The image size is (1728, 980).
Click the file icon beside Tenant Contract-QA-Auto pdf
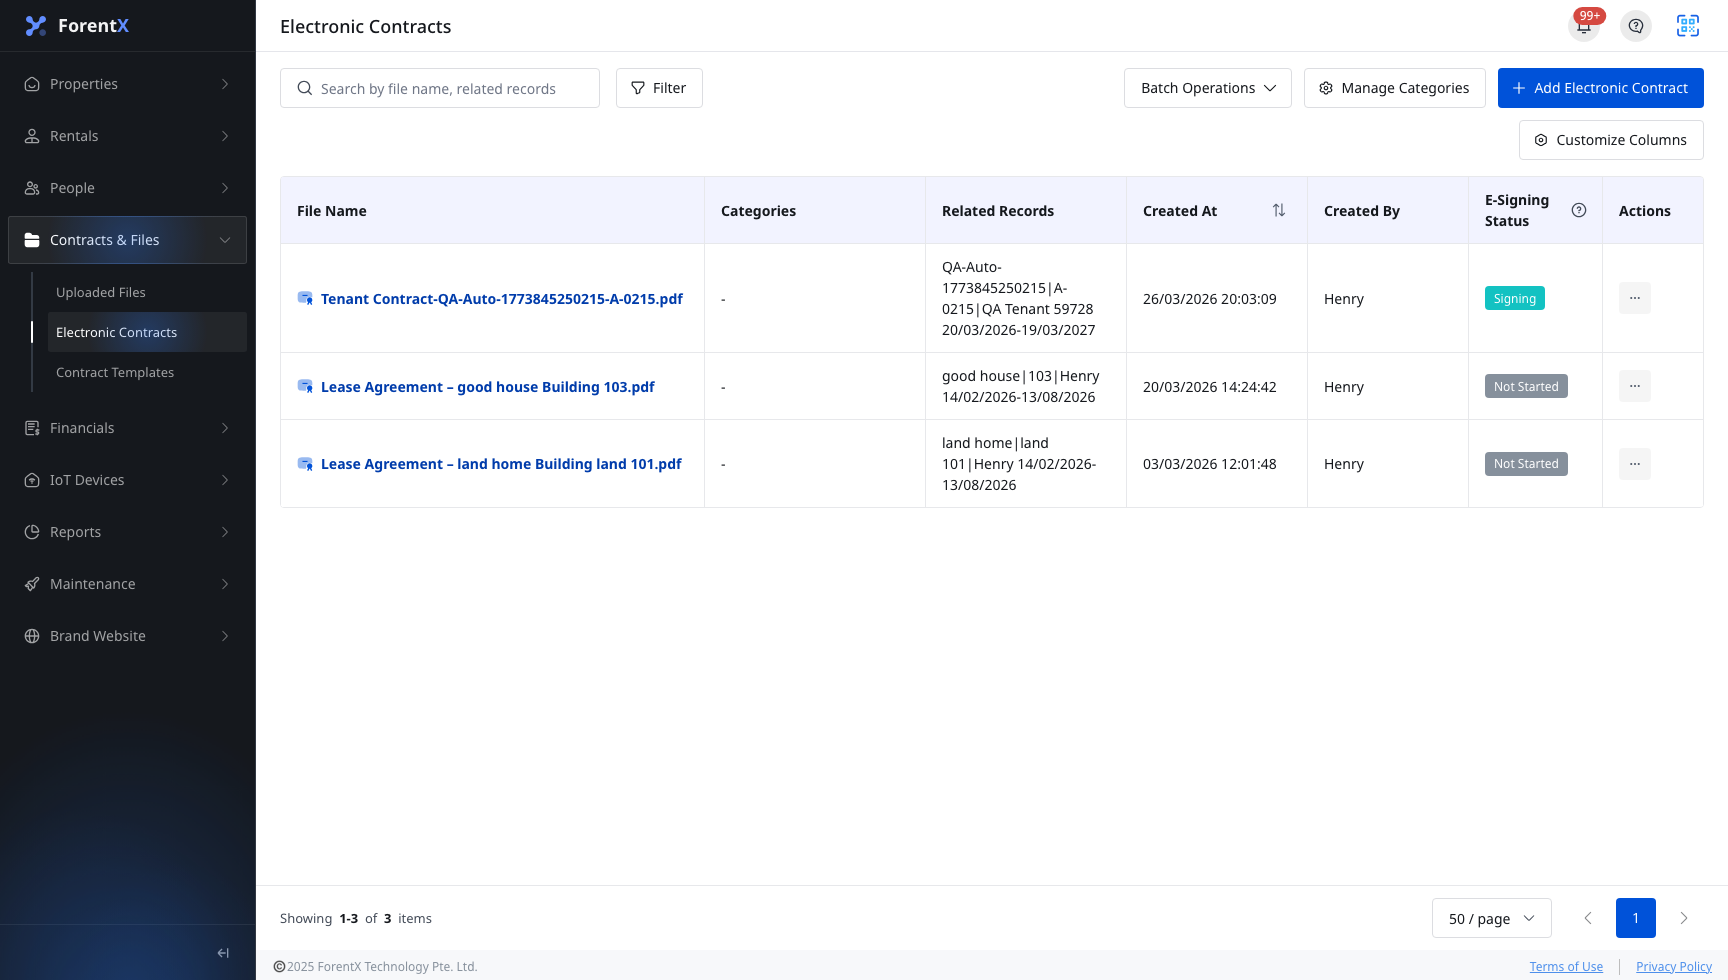pyautogui.click(x=306, y=298)
